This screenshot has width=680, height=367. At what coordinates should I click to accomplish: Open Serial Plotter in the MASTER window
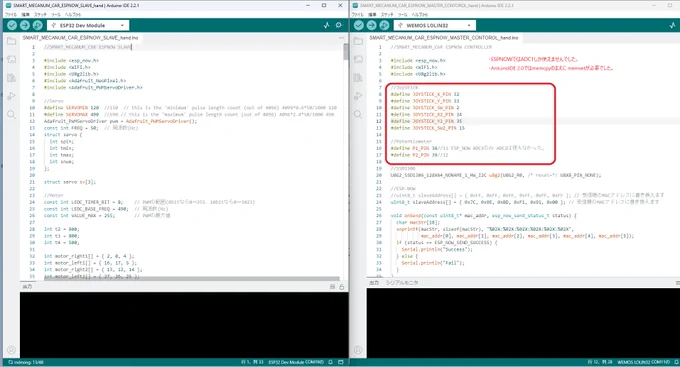(x=673, y=25)
